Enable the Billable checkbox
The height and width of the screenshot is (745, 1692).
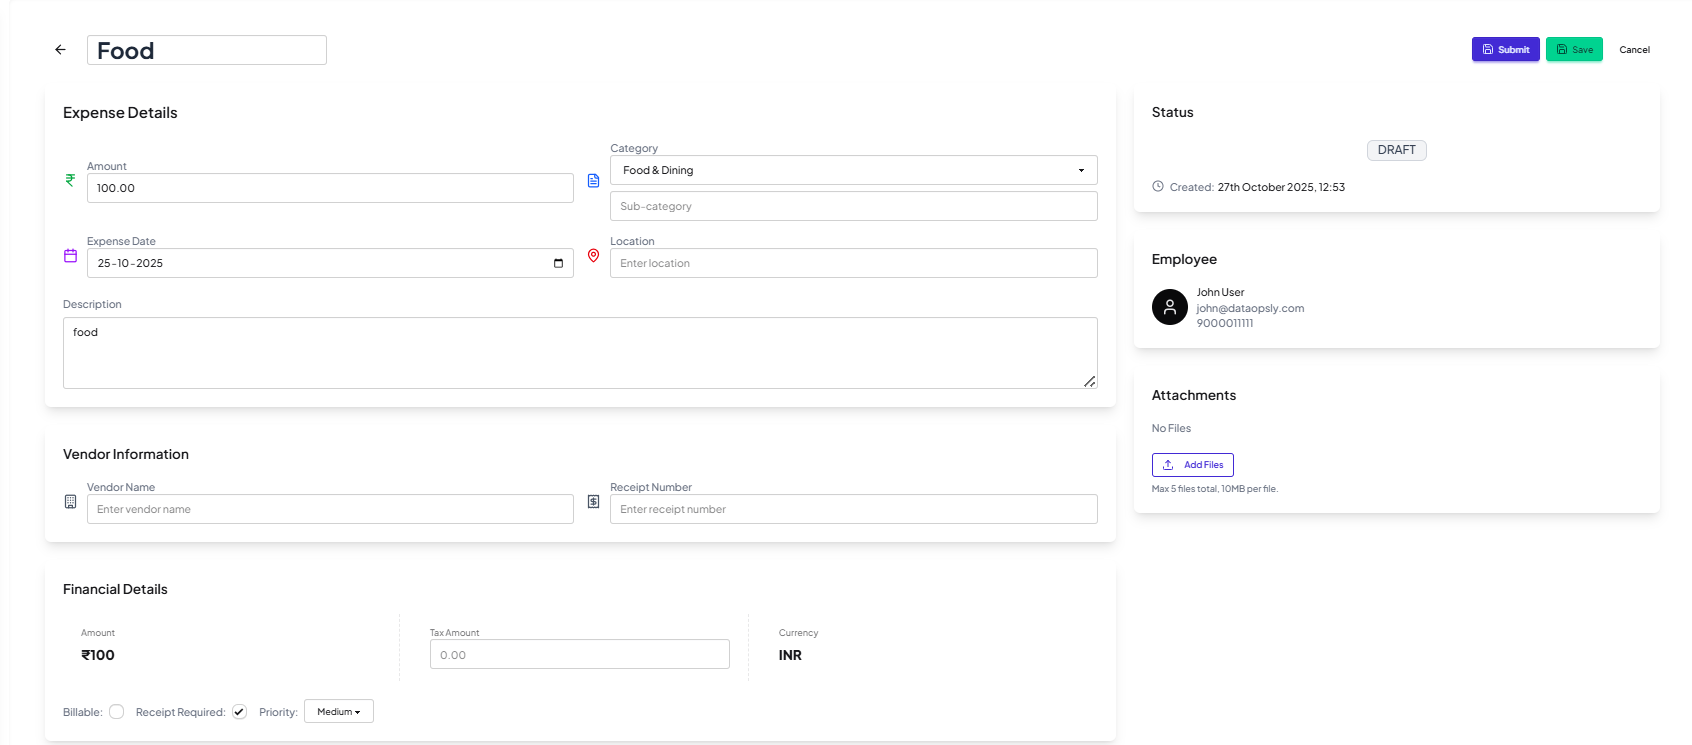click(117, 712)
